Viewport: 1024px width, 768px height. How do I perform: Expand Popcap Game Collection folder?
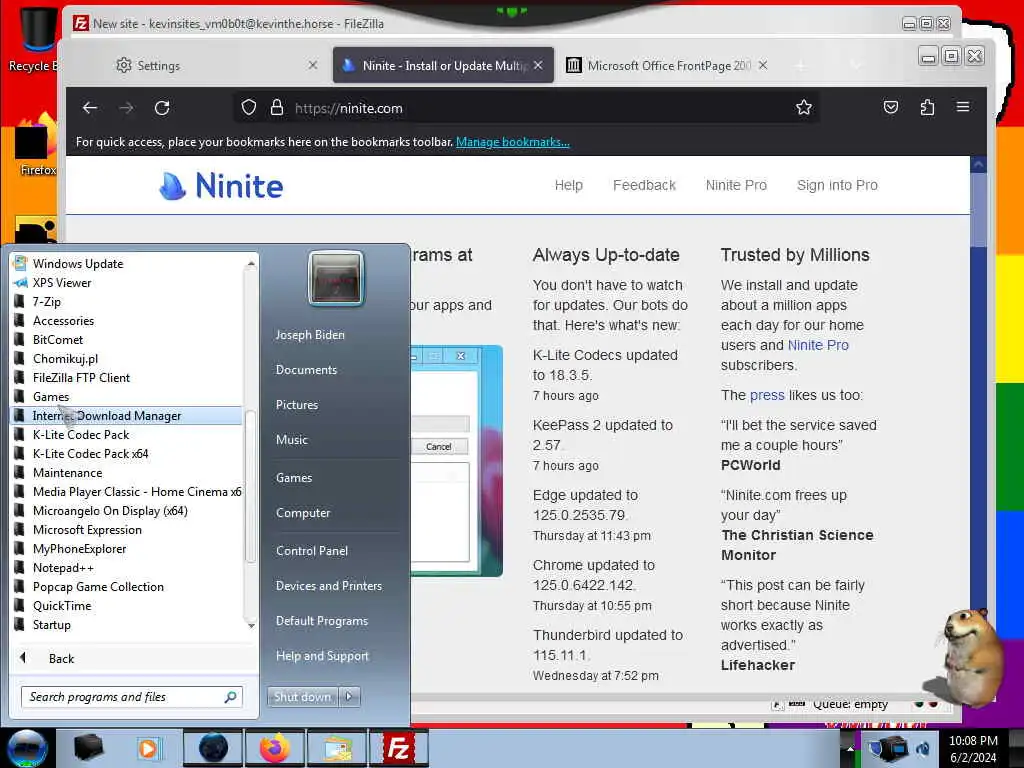point(127,586)
